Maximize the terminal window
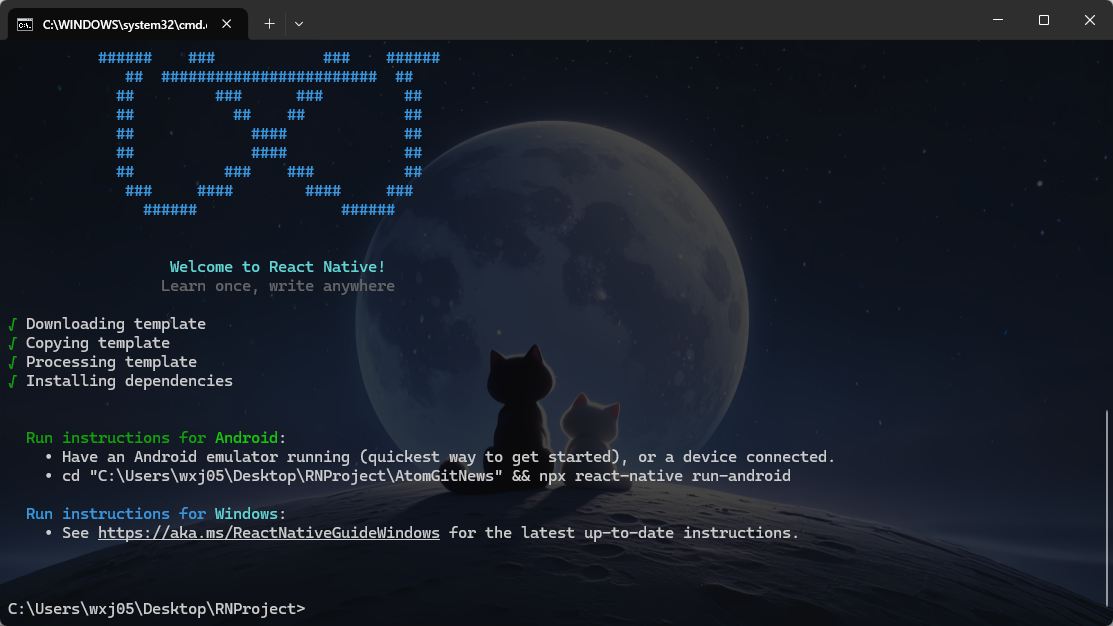The height and width of the screenshot is (626, 1113). click(x=1043, y=20)
